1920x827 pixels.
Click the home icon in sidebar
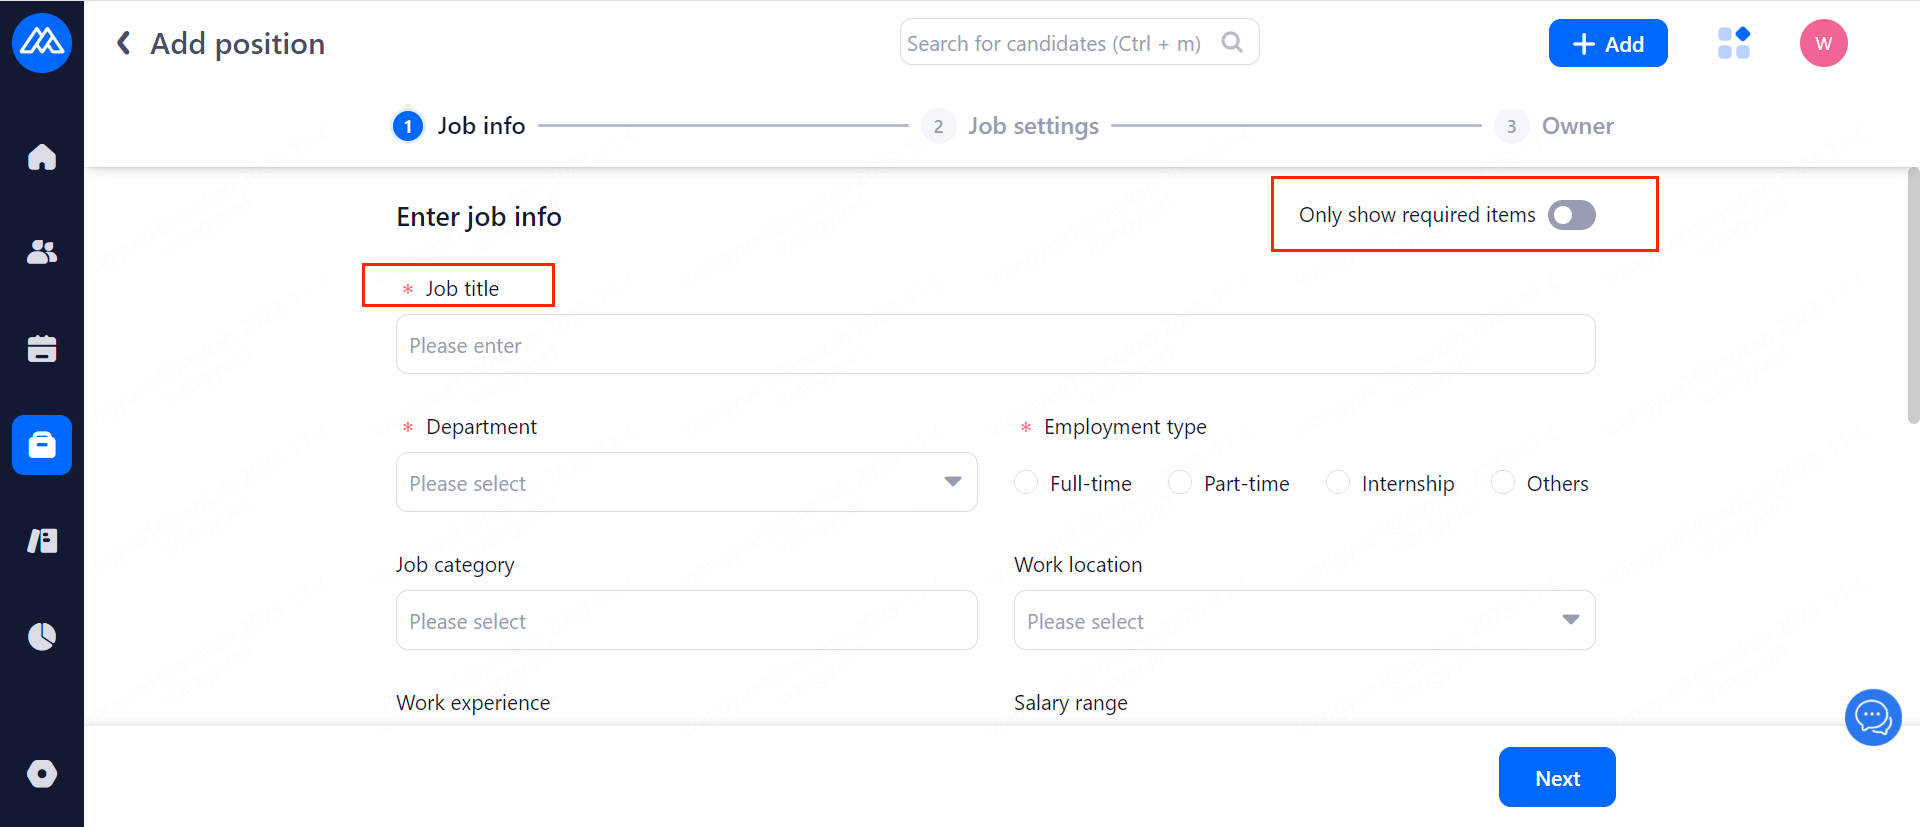coord(42,157)
